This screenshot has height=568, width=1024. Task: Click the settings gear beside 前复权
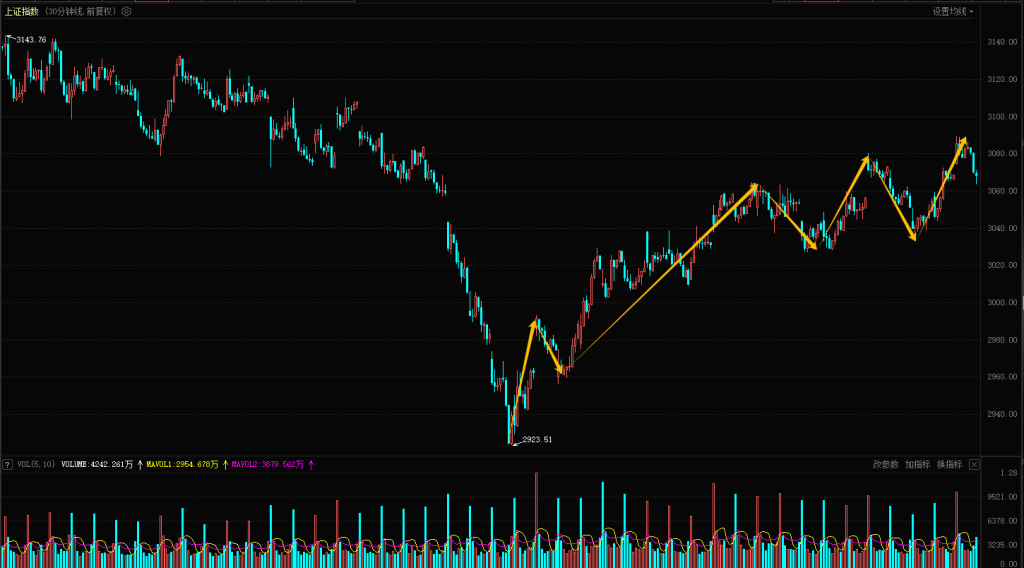pyautogui.click(x=127, y=11)
